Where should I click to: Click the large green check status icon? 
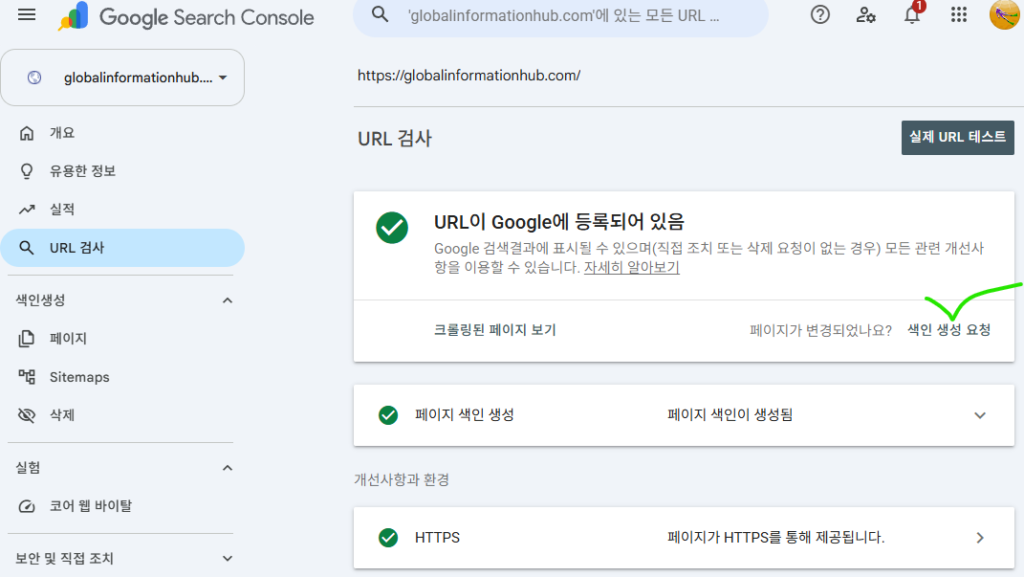point(392,228)
